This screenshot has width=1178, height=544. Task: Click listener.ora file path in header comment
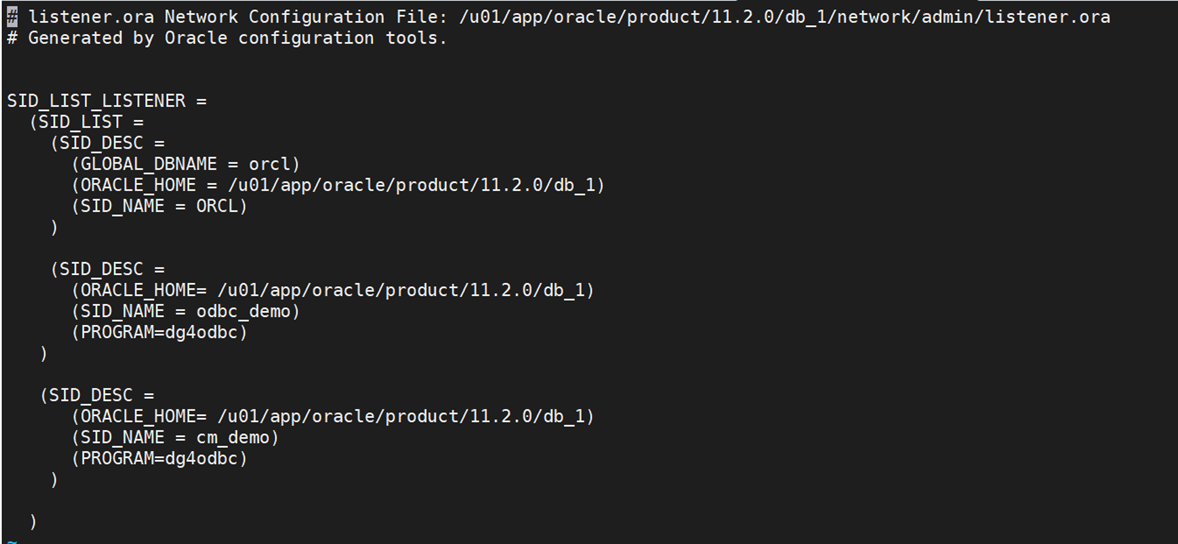pos(784,17)
